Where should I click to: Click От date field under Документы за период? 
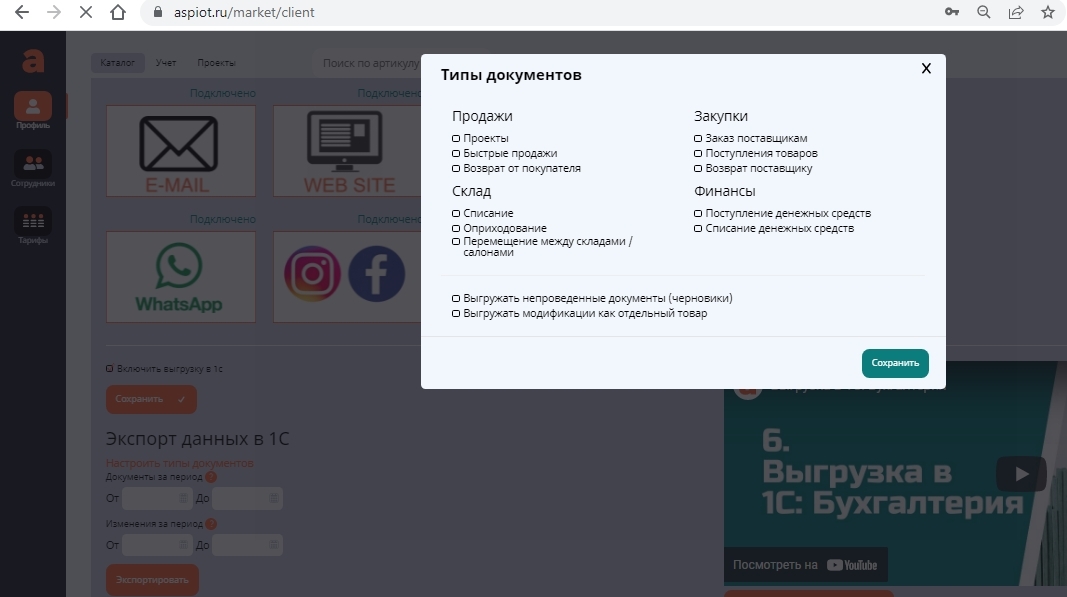[156, 498]
